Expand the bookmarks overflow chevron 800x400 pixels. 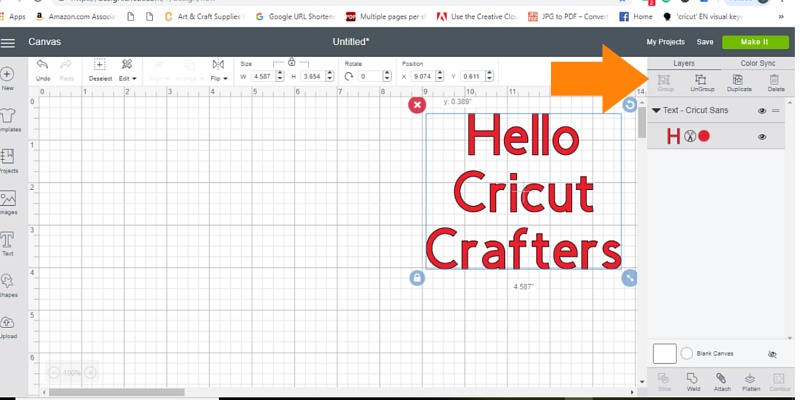[781, 16]
